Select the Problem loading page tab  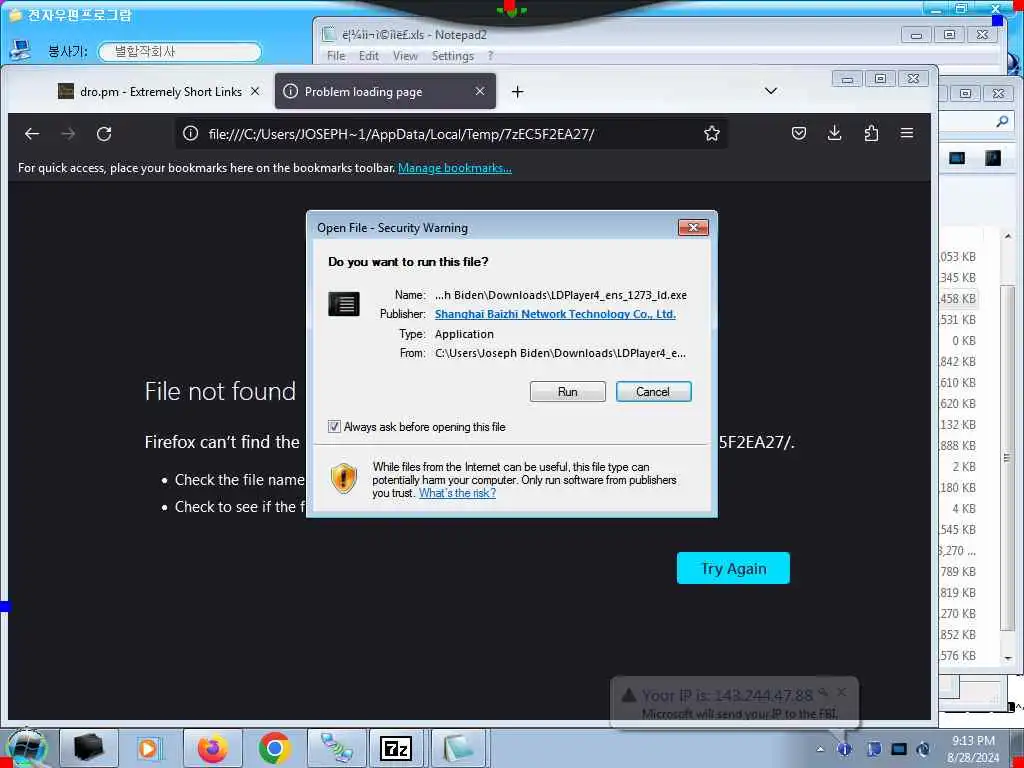[x=385, y=91]
